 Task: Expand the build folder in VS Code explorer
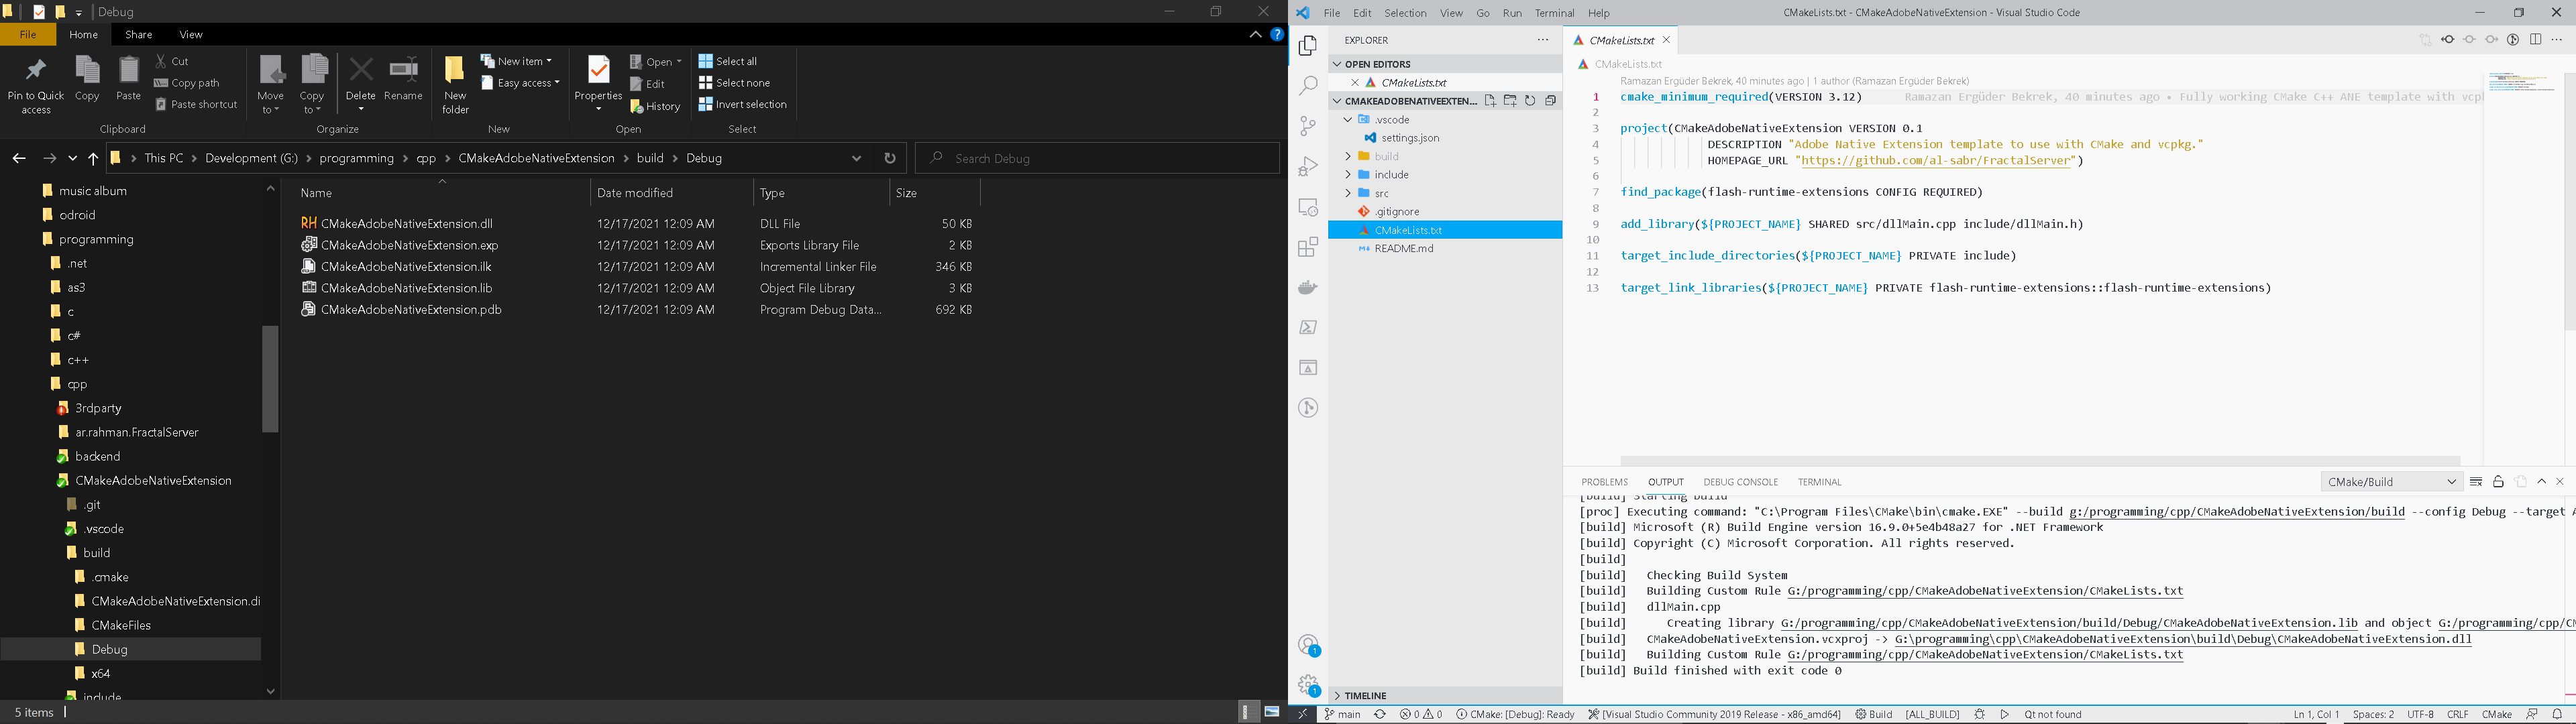[1445, 157]
